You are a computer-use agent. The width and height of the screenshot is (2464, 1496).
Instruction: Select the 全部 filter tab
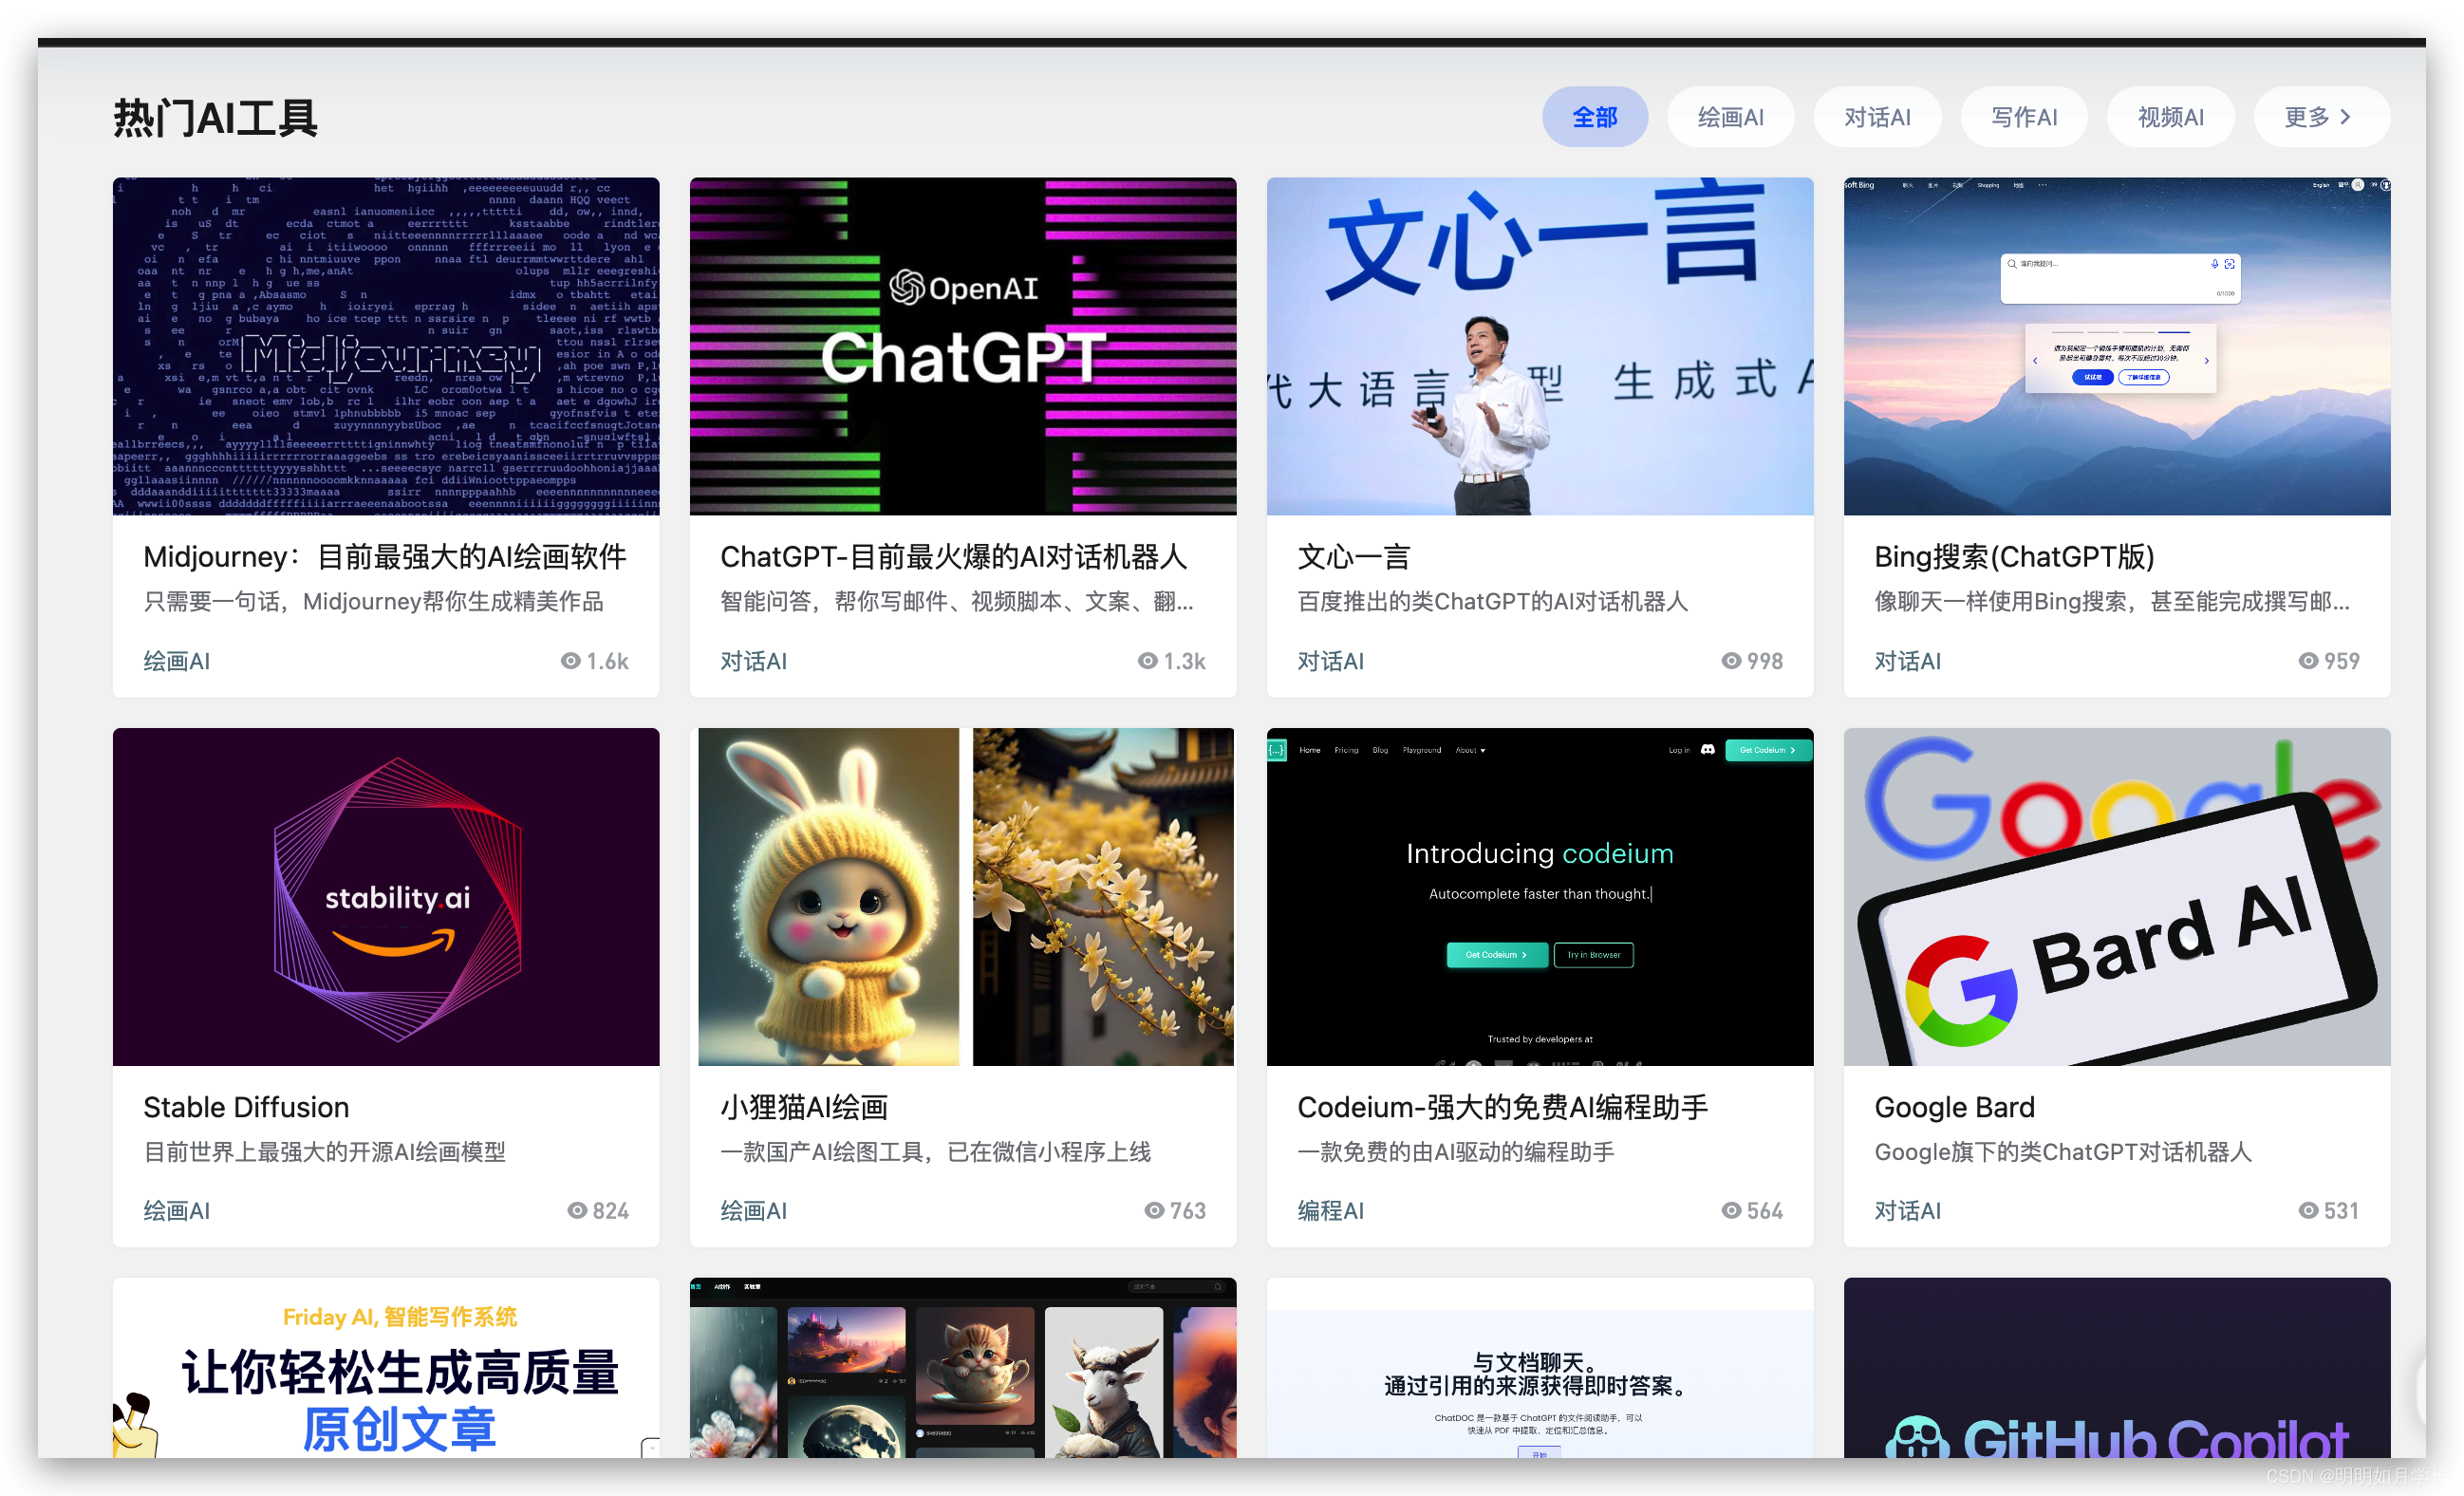tap(1594, 117)
